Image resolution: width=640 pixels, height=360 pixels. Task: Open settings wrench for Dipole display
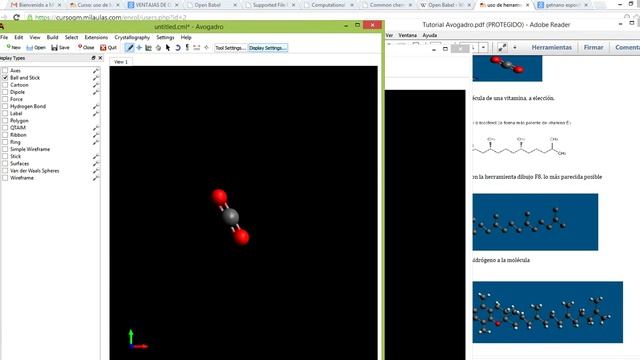pyautogui.click(x=96, y=92)
